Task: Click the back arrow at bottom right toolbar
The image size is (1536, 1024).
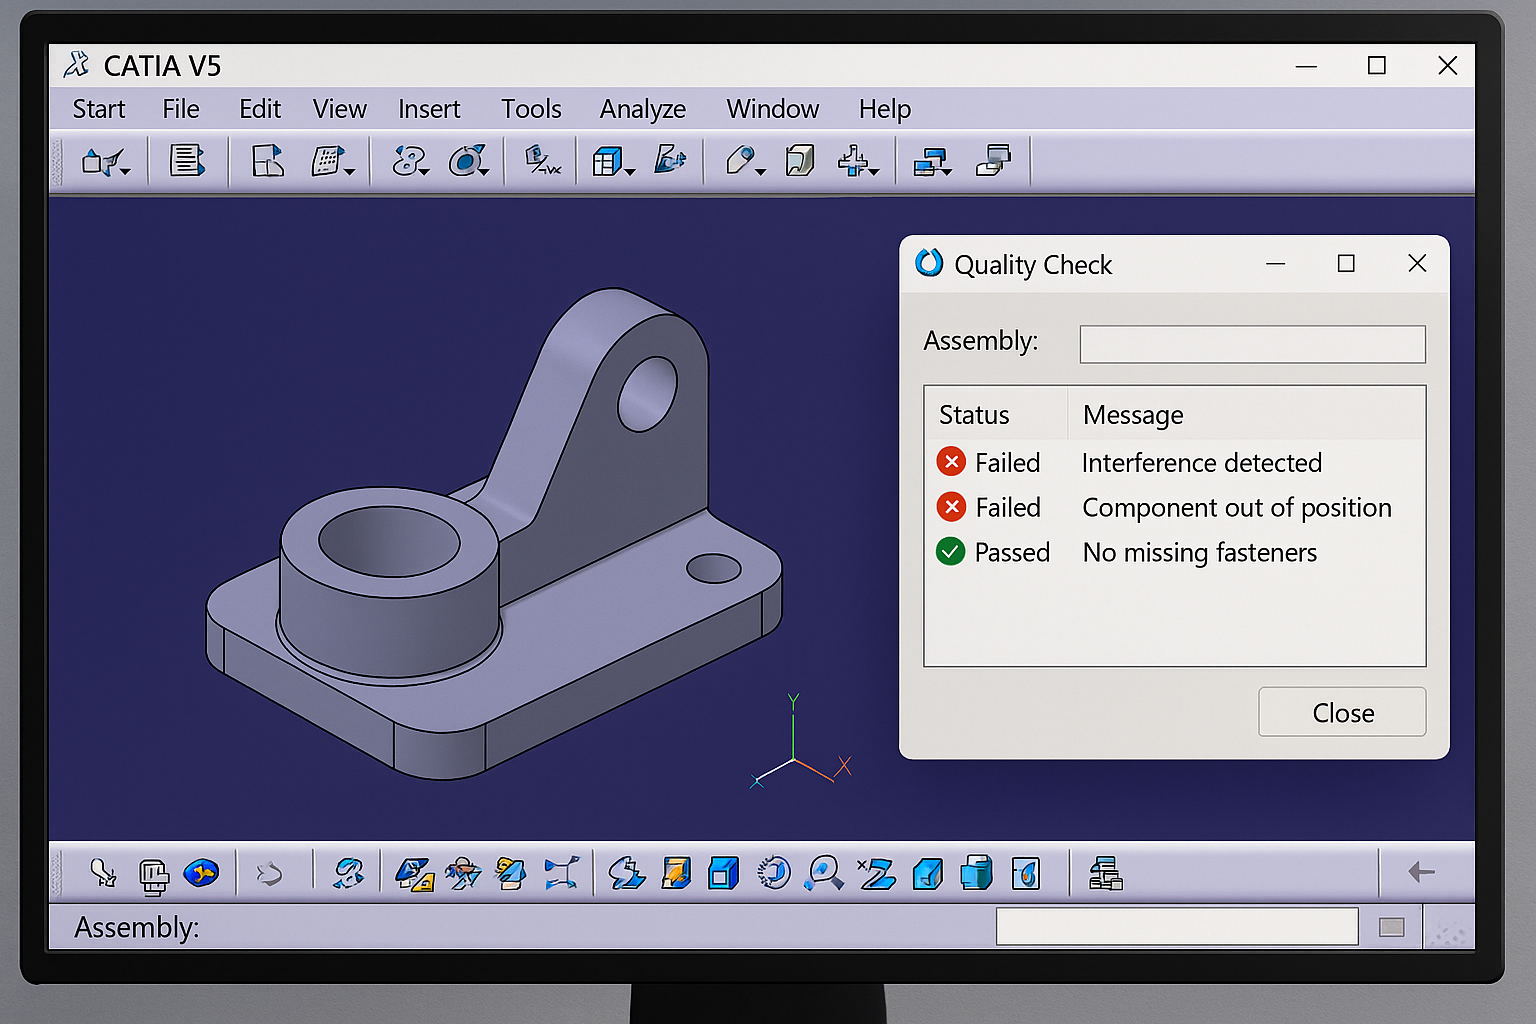Action: tap(1420, 872)
